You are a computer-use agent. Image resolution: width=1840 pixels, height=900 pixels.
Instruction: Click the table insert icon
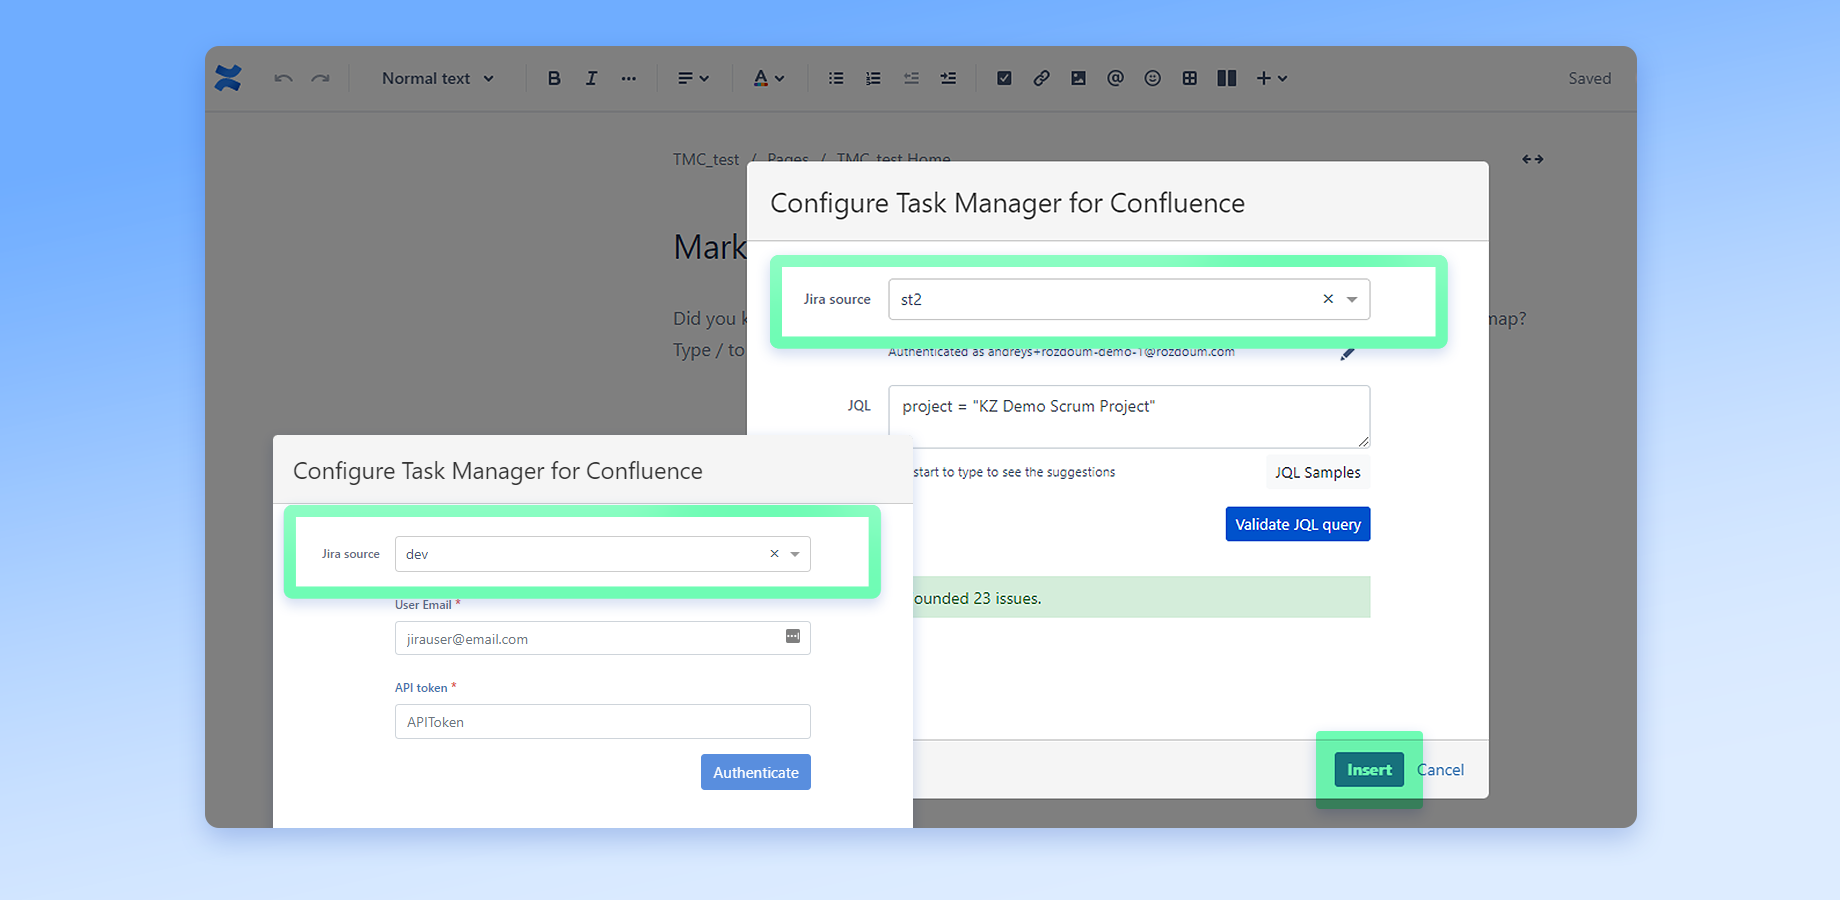click(1189, 78)
